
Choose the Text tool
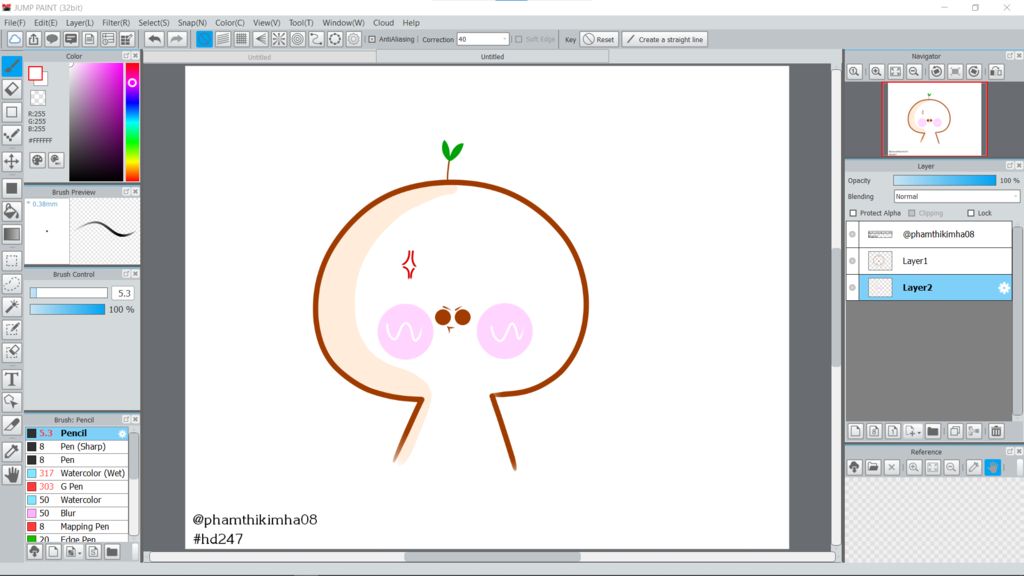click(12, 379)
